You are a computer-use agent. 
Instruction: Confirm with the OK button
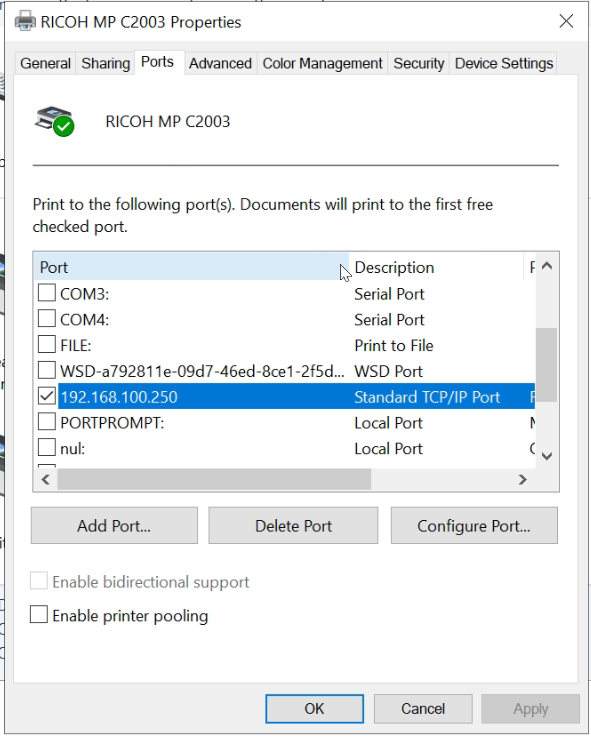[x=314, y=709]
